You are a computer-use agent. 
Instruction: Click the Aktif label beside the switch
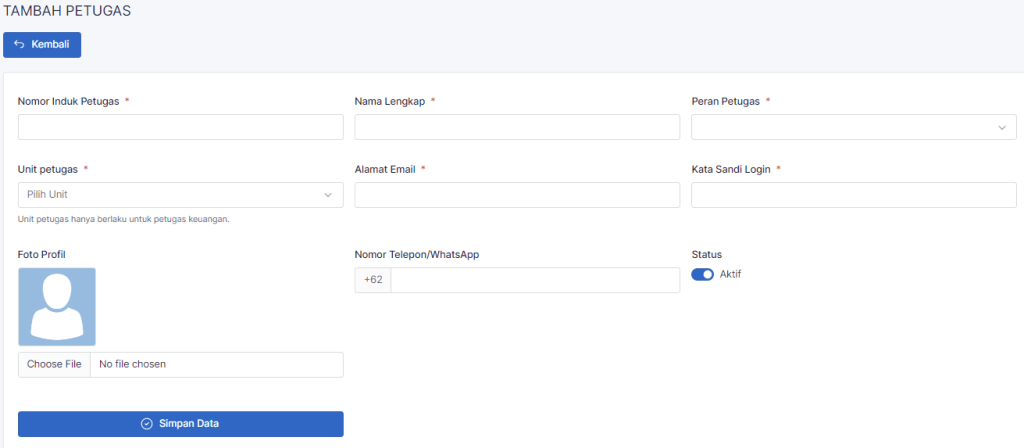coord(730,274)
